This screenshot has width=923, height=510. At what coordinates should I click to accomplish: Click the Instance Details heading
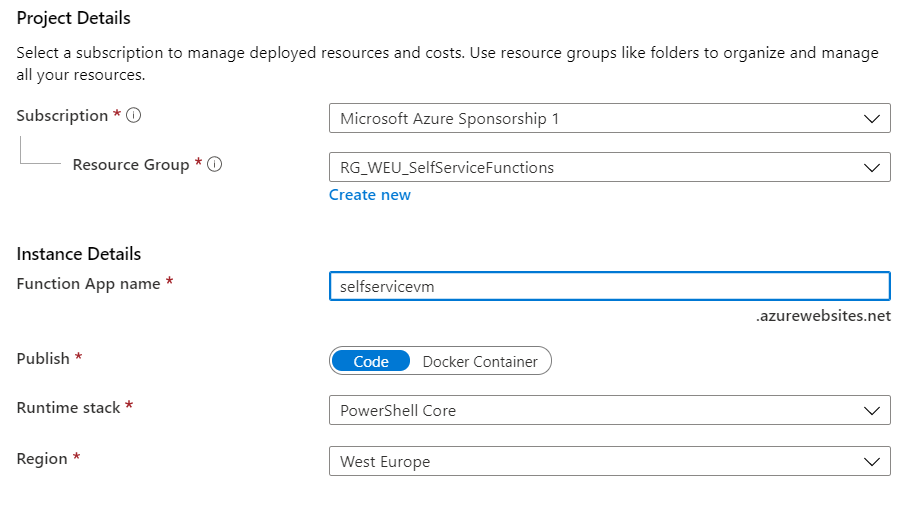click(x=79, y=254)
